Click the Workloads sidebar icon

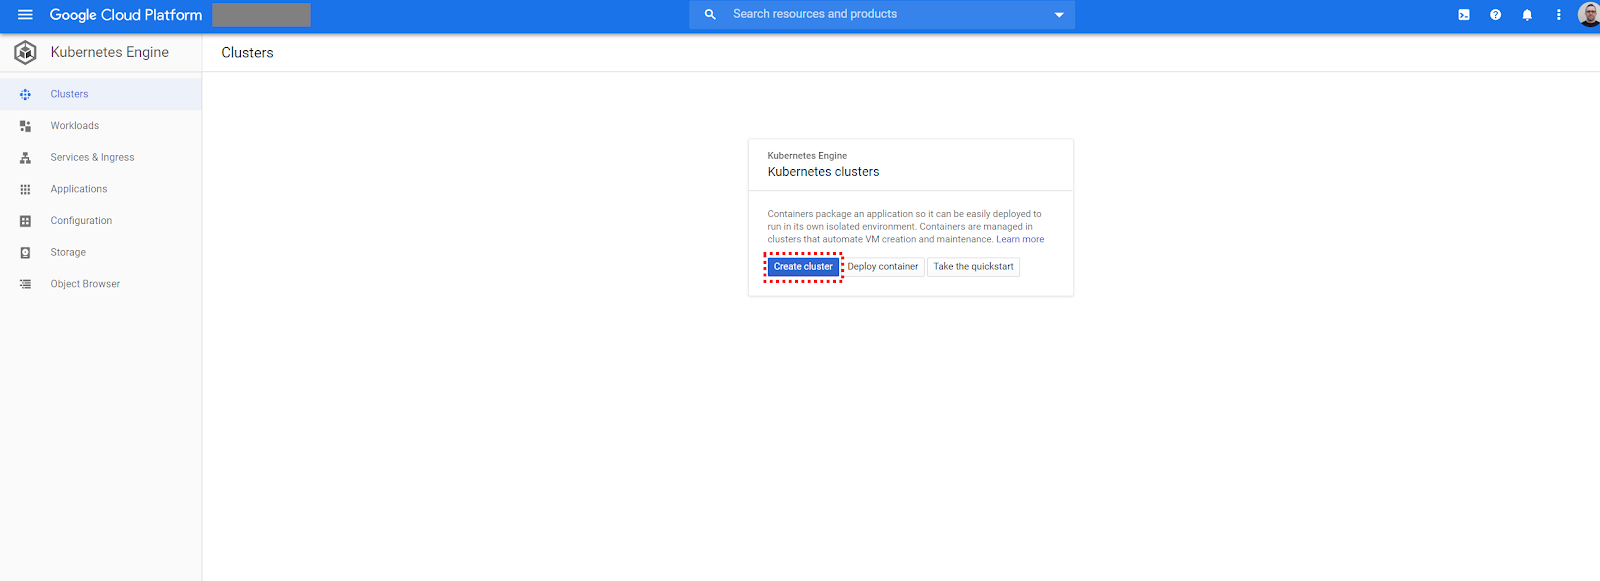click(25, 126)
